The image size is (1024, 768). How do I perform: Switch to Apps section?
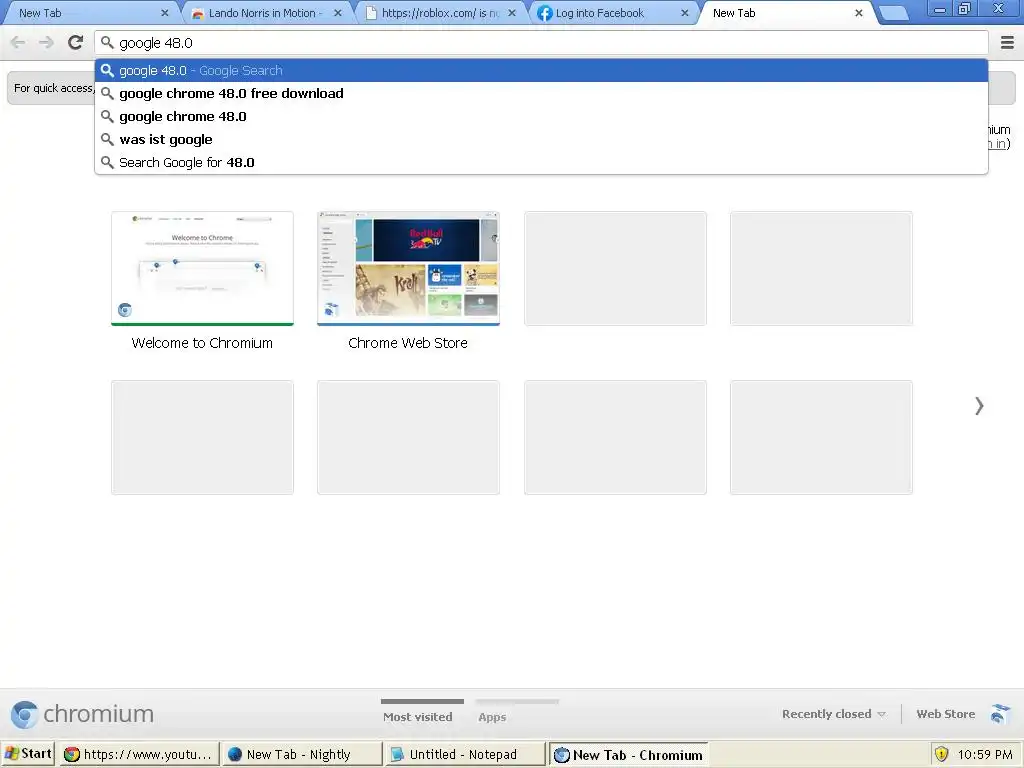tap(492, 717)
